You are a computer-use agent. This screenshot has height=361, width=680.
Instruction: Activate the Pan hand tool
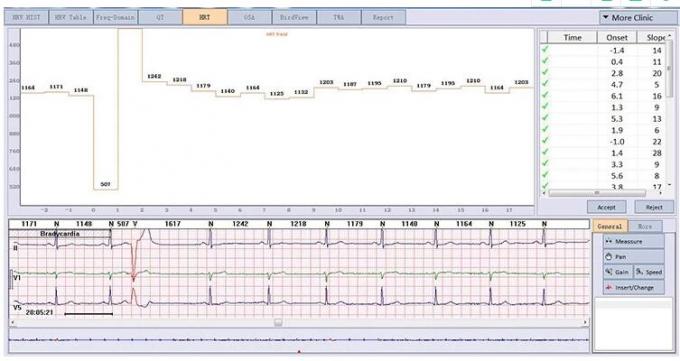[x=633, y=256]
